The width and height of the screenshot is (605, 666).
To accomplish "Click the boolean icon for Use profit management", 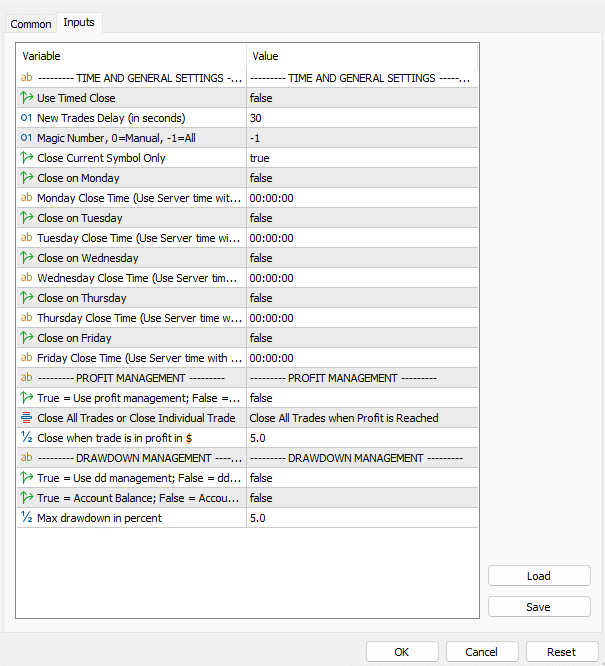I will coord(26,398).
